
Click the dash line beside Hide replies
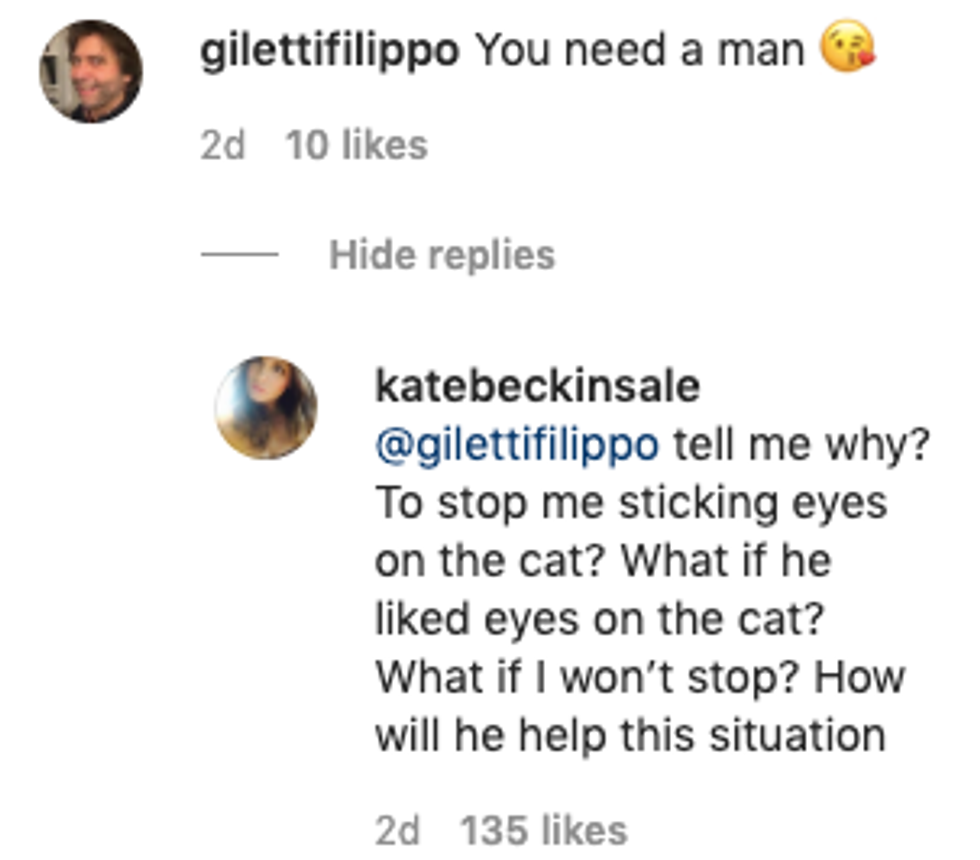[239, 255]
